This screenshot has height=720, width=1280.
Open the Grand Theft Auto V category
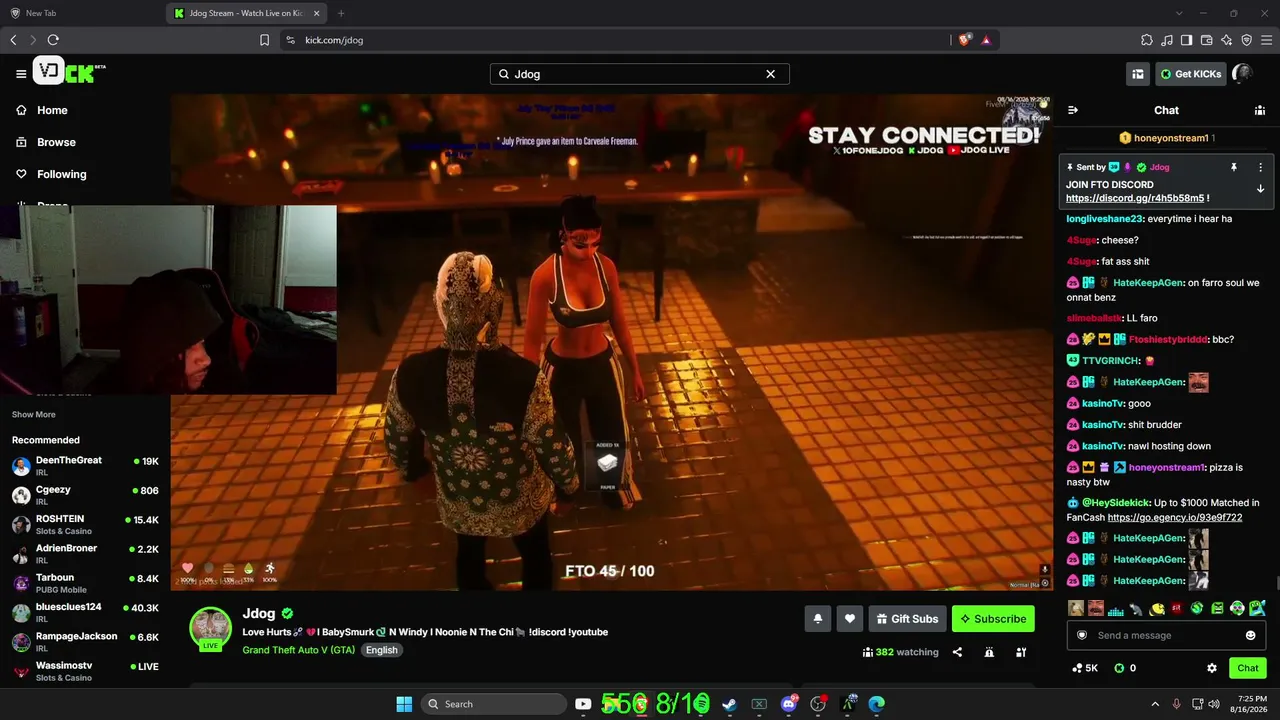click(298, 650)
